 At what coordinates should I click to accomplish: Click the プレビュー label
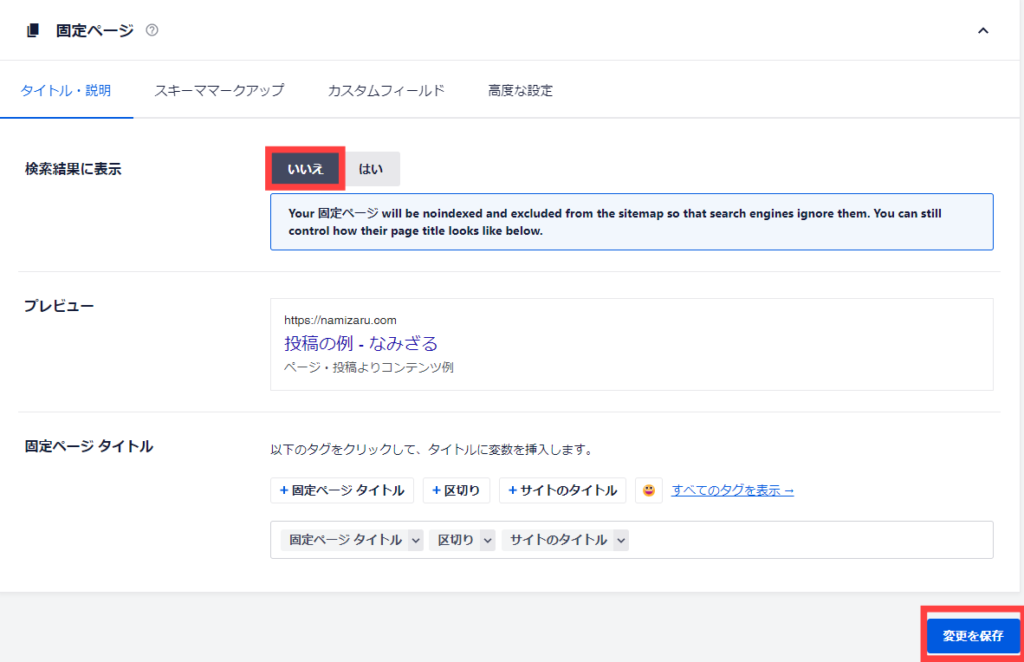tap(59, 306)
